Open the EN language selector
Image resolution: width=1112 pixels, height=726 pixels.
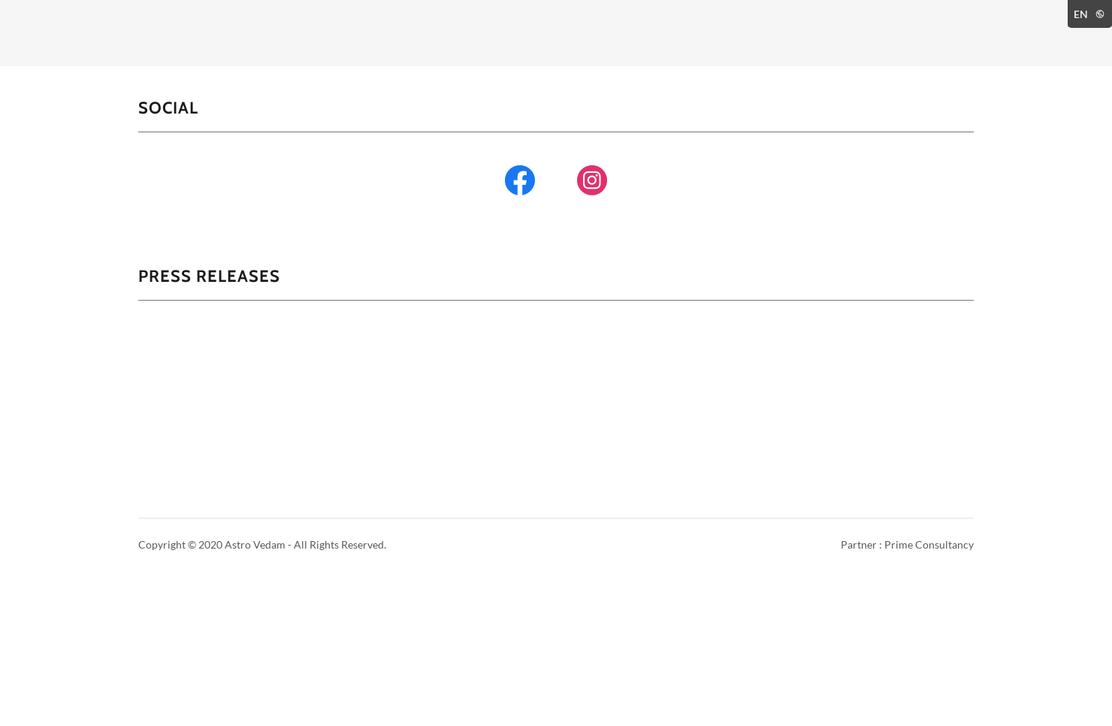pos(1089,14)
